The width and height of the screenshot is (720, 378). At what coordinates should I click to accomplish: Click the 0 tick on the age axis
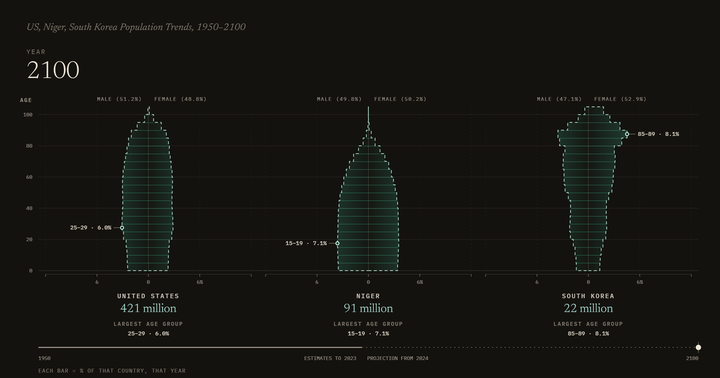pyautogui.click(x=31, y=271)
